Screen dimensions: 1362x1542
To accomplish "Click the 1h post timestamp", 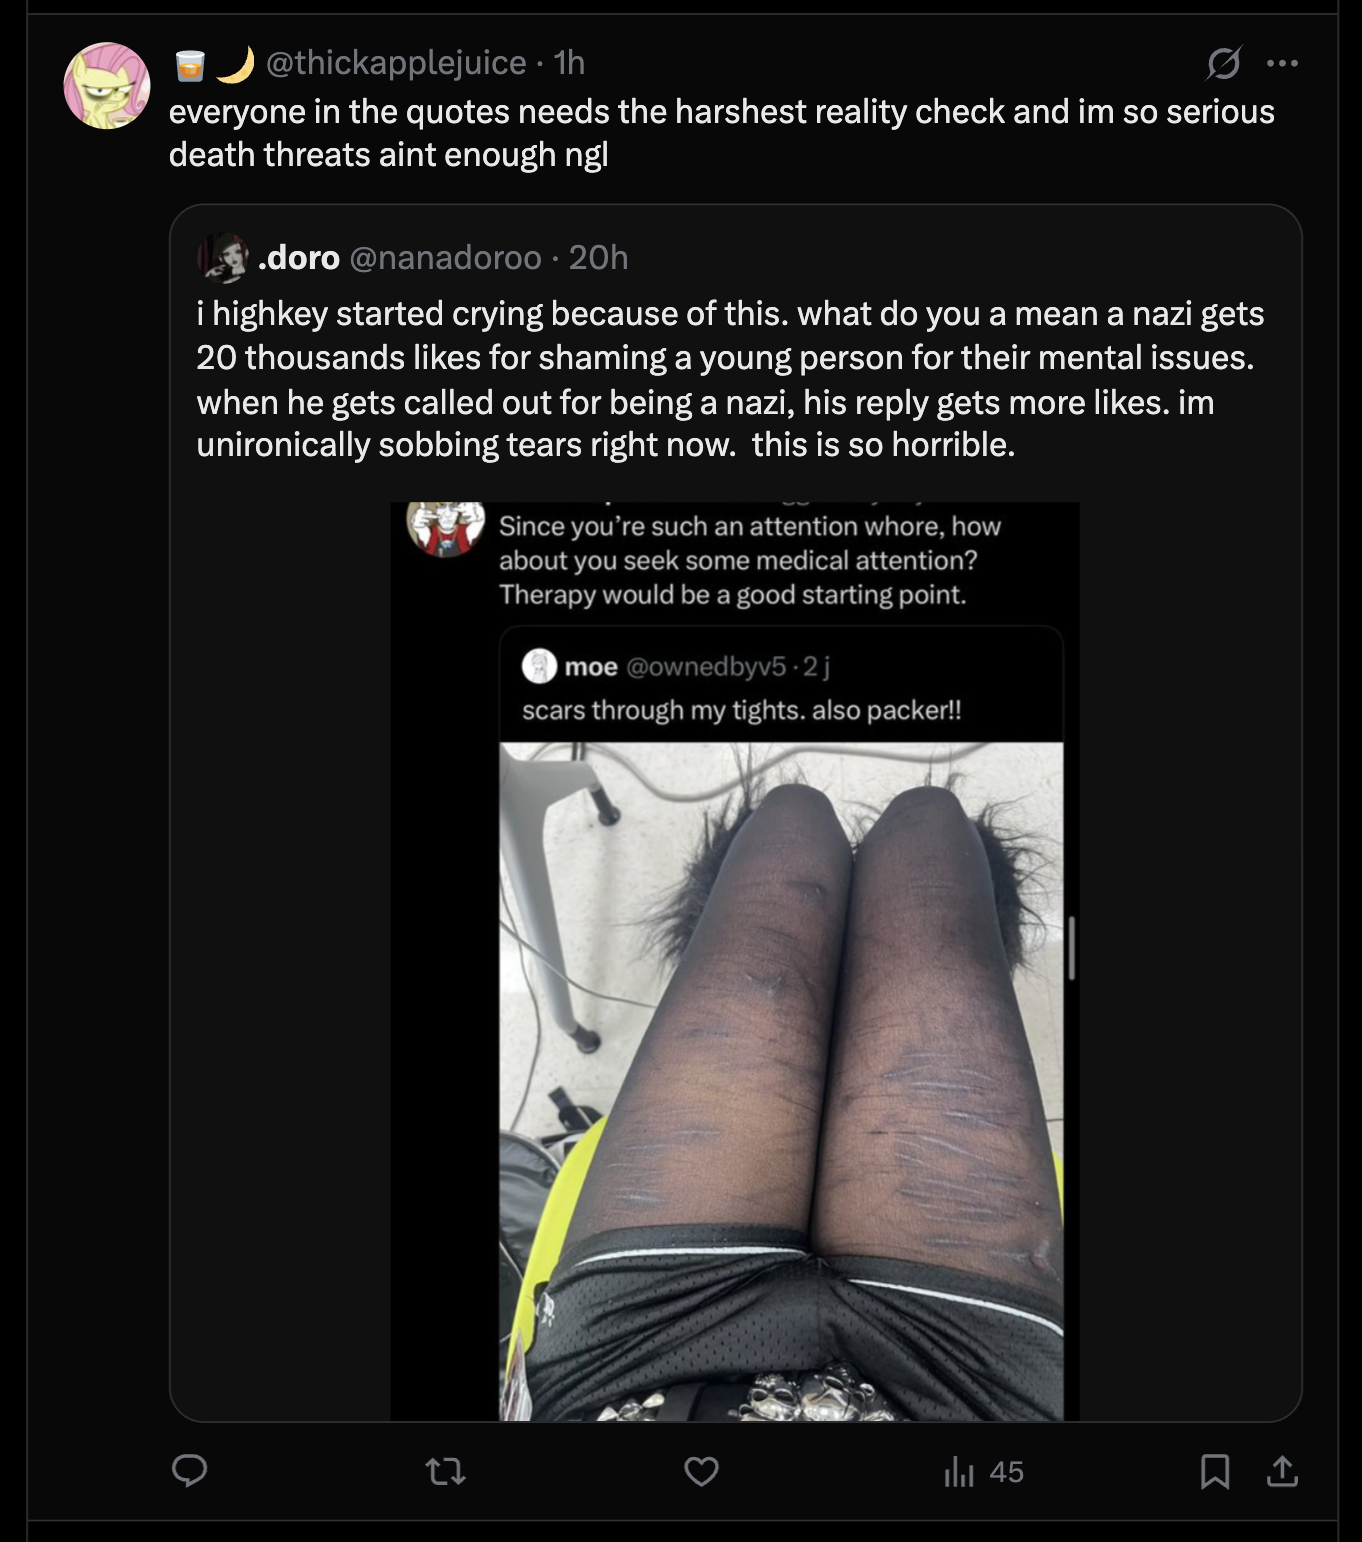I will tap(569, 62).
